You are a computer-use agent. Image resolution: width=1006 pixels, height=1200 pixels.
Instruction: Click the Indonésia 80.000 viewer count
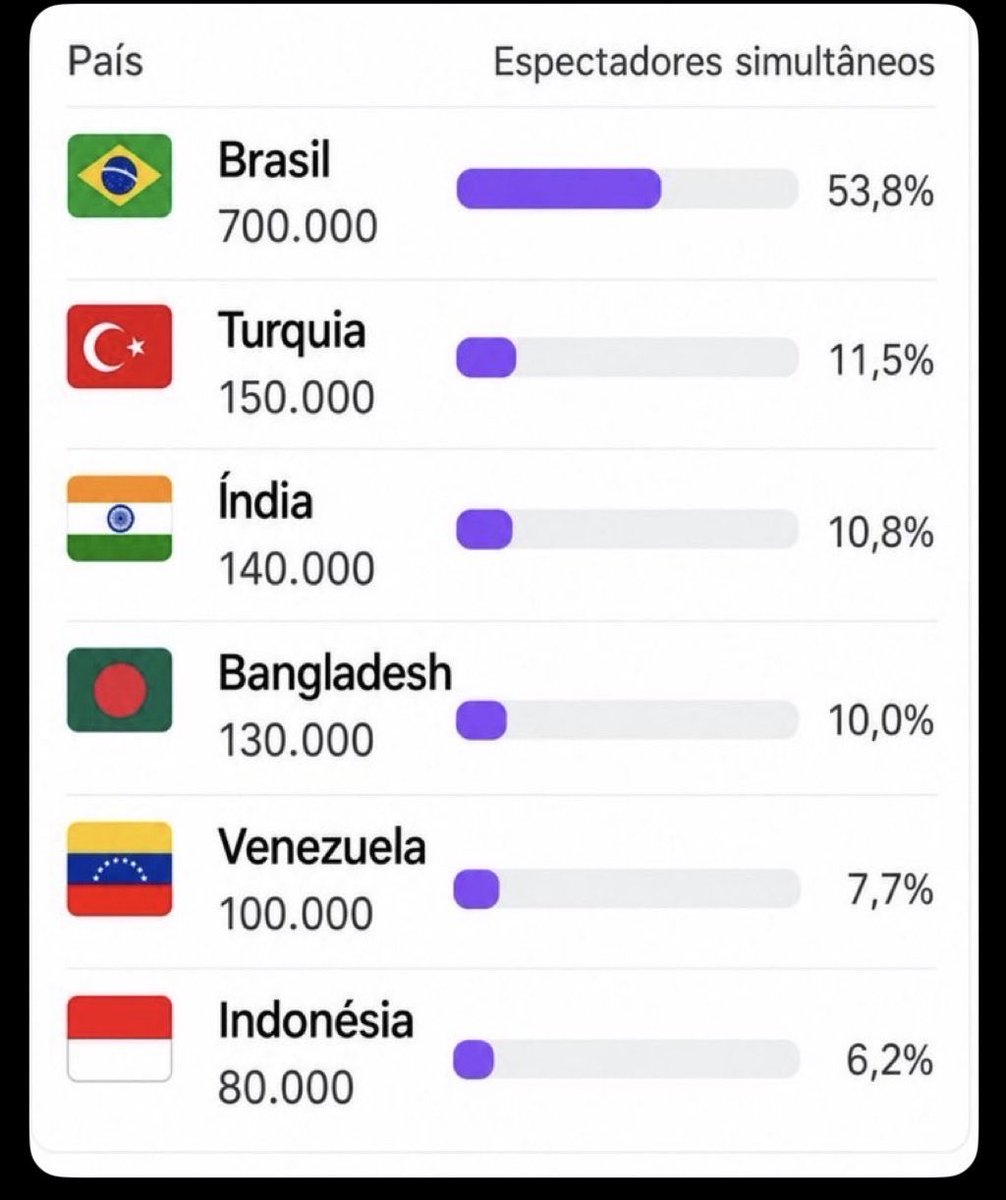(x=286, y=1088)
